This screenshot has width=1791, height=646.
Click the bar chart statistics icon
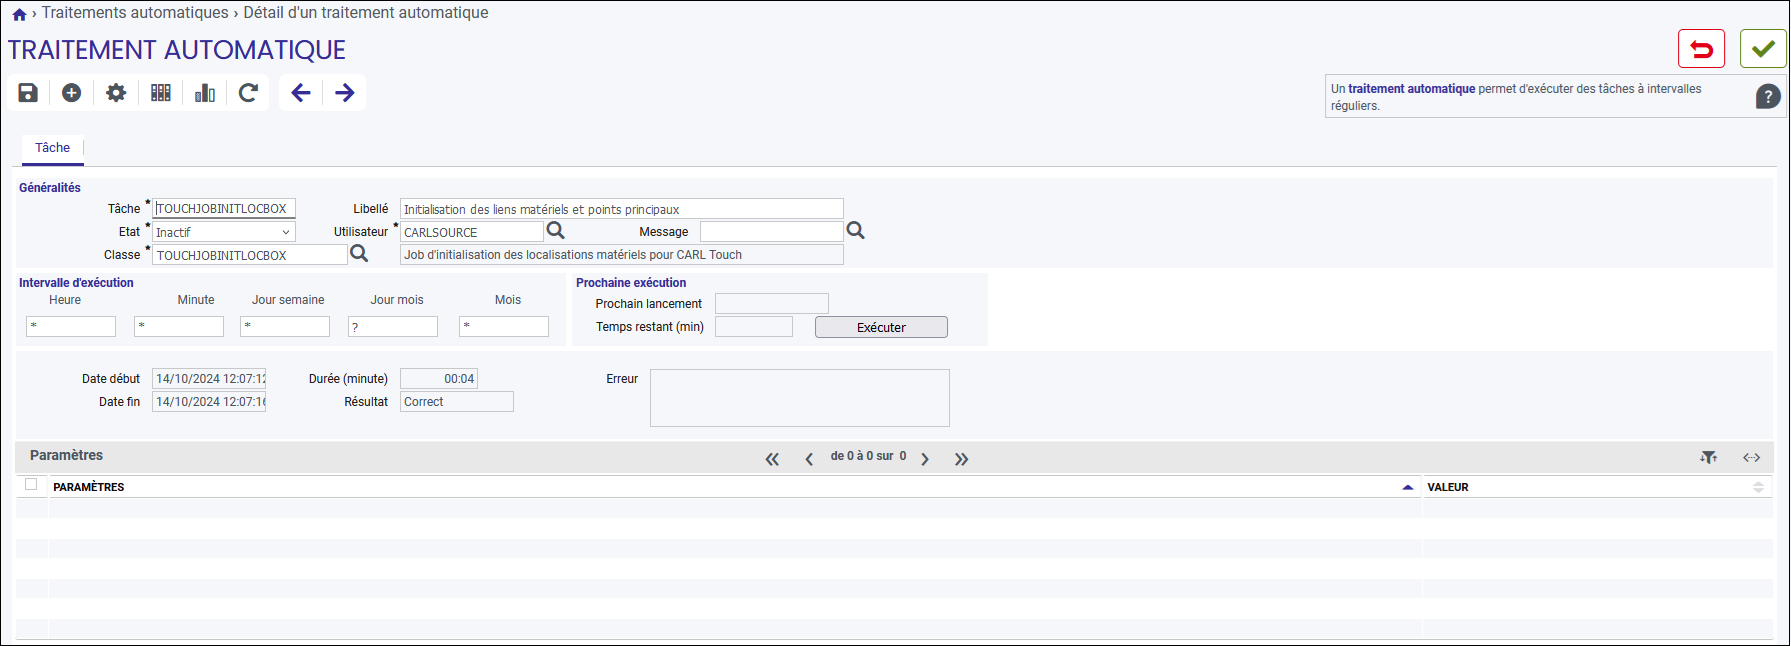(205, 93)
